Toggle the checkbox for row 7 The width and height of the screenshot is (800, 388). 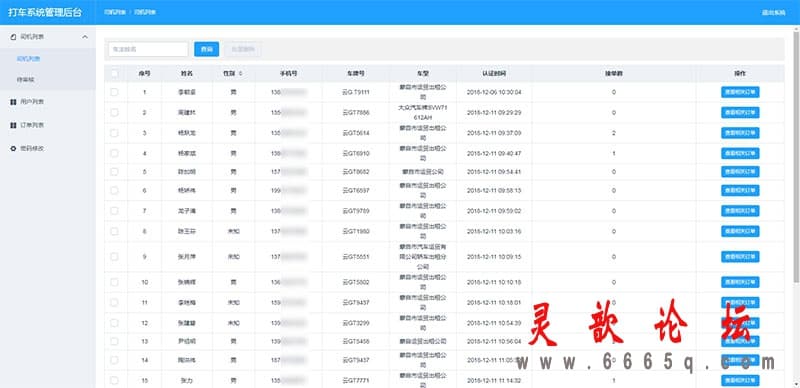114,210
